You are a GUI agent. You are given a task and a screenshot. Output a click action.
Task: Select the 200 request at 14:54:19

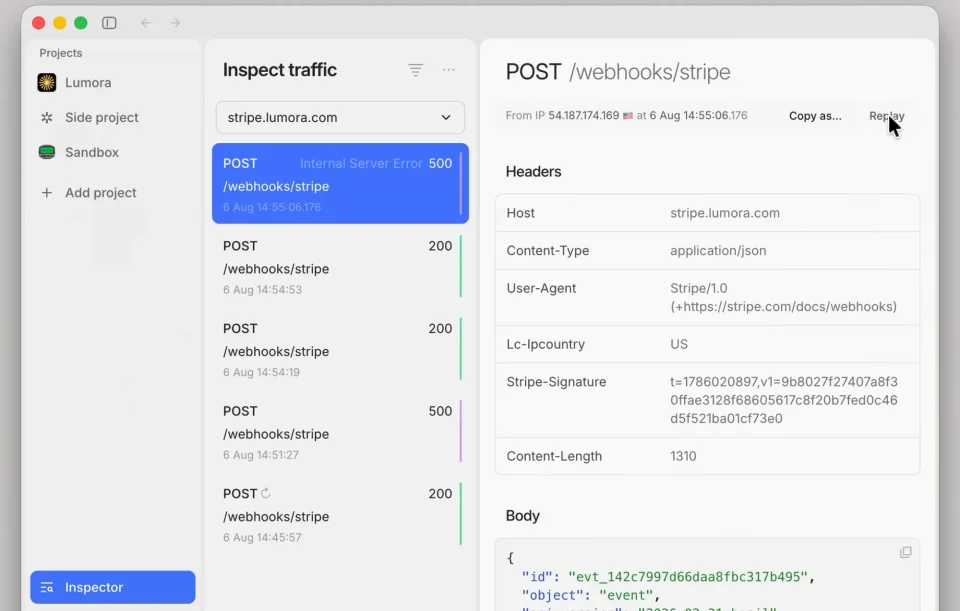(x=340, y=350)
